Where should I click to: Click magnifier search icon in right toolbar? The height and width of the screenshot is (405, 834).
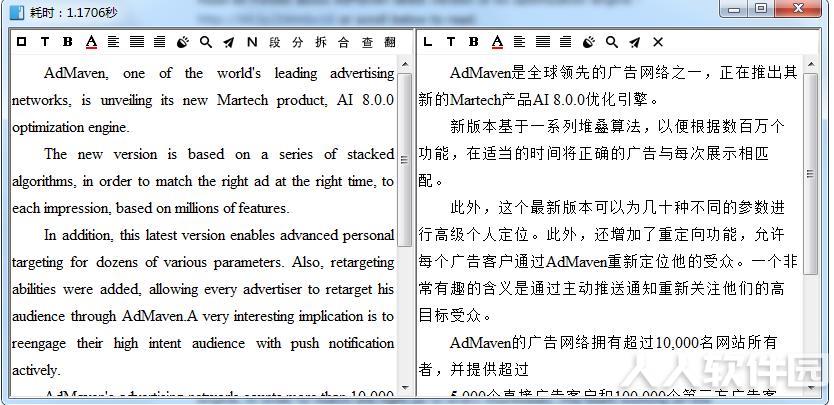tap(612, 42)
